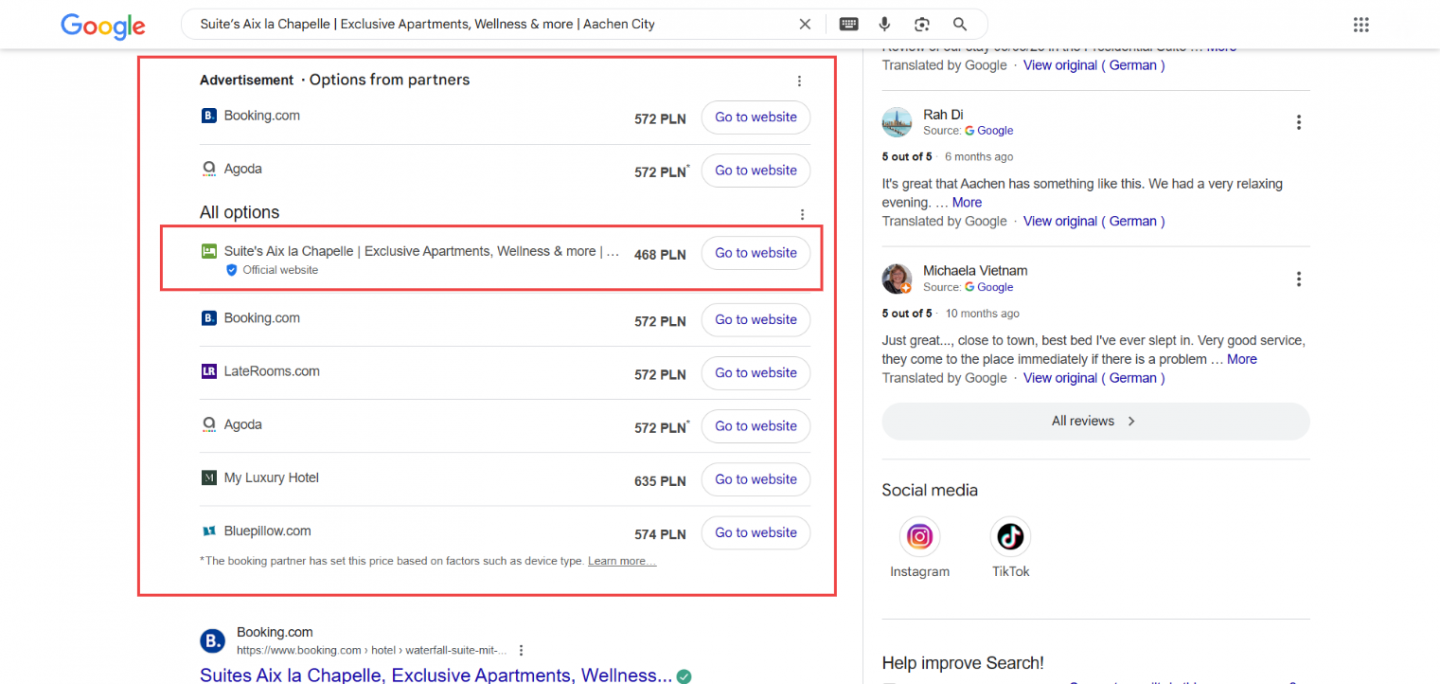Follow the Learn more pricing link

pos(622,561)
